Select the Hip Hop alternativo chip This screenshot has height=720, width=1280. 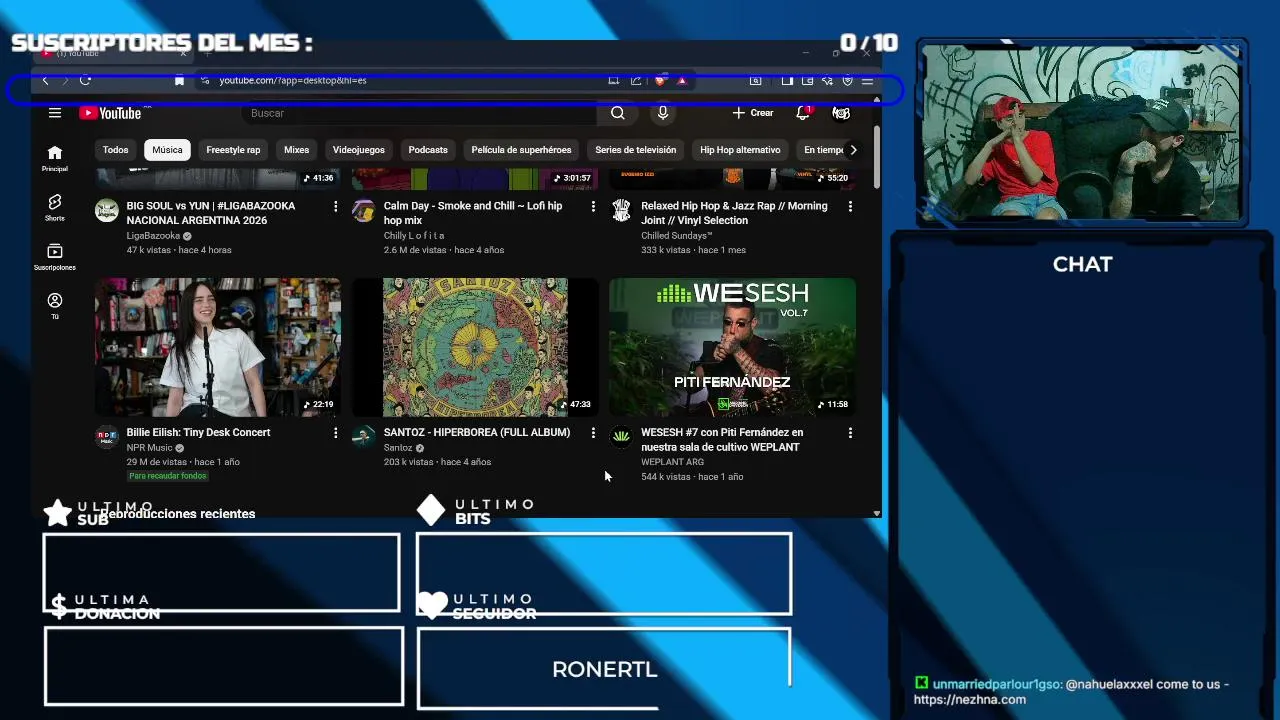point(740,150)
